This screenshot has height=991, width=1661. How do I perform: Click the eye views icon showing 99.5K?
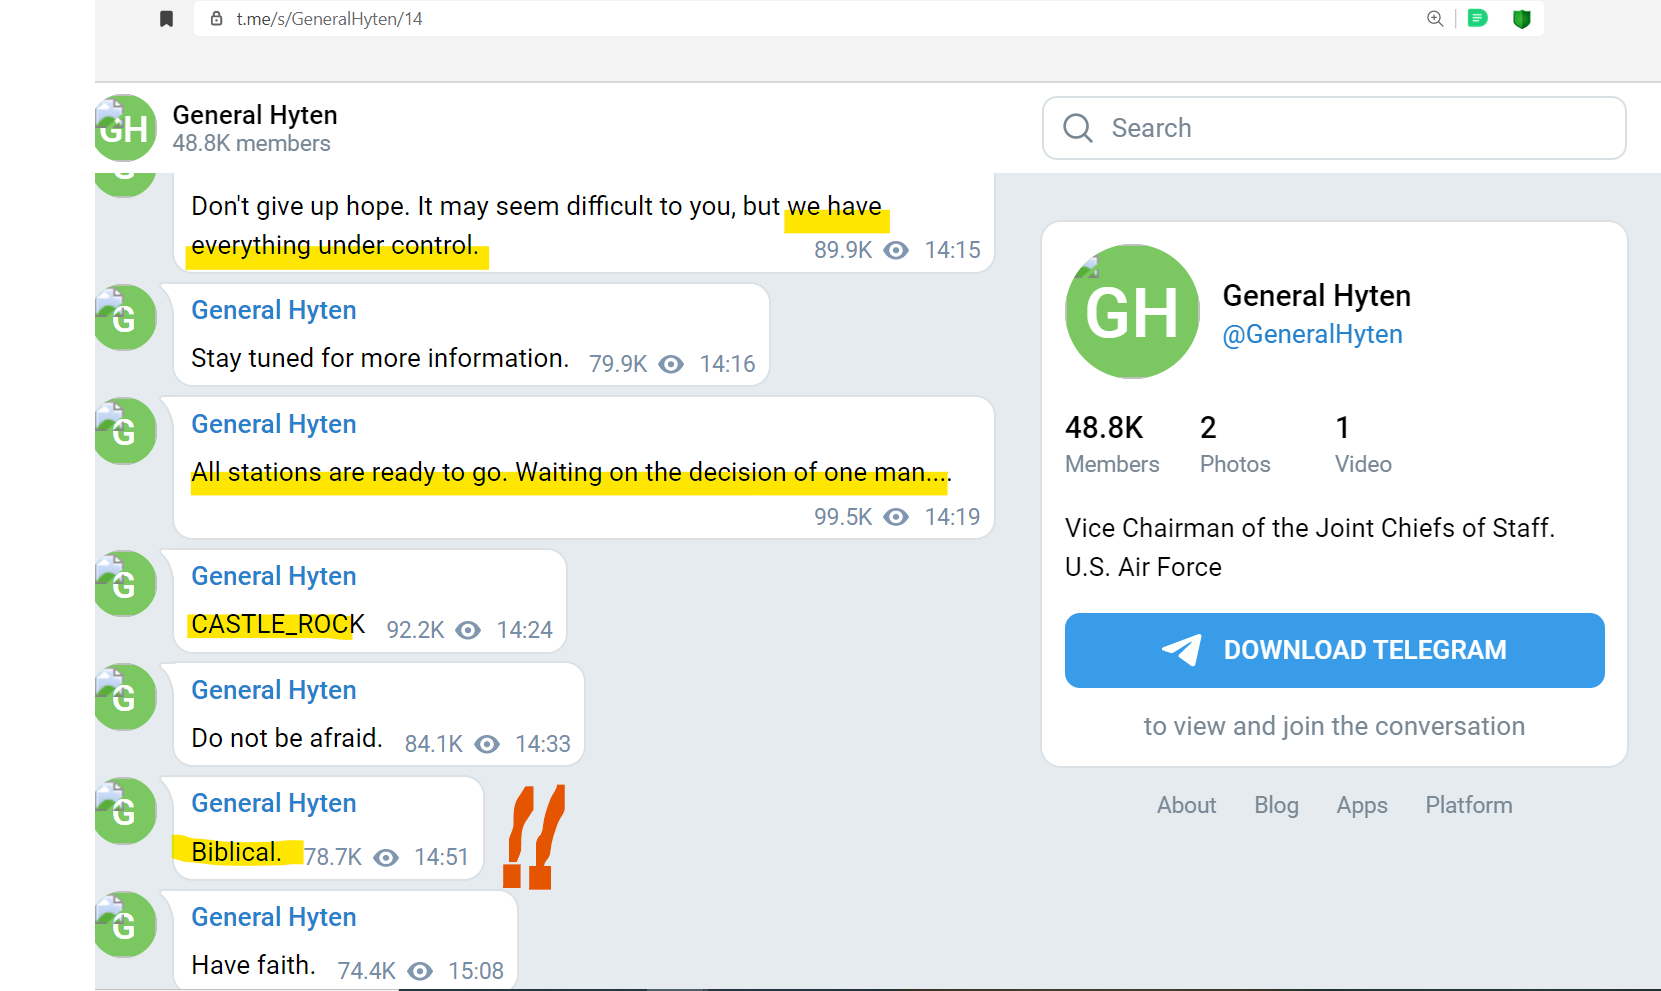click(x=897, y=517)
